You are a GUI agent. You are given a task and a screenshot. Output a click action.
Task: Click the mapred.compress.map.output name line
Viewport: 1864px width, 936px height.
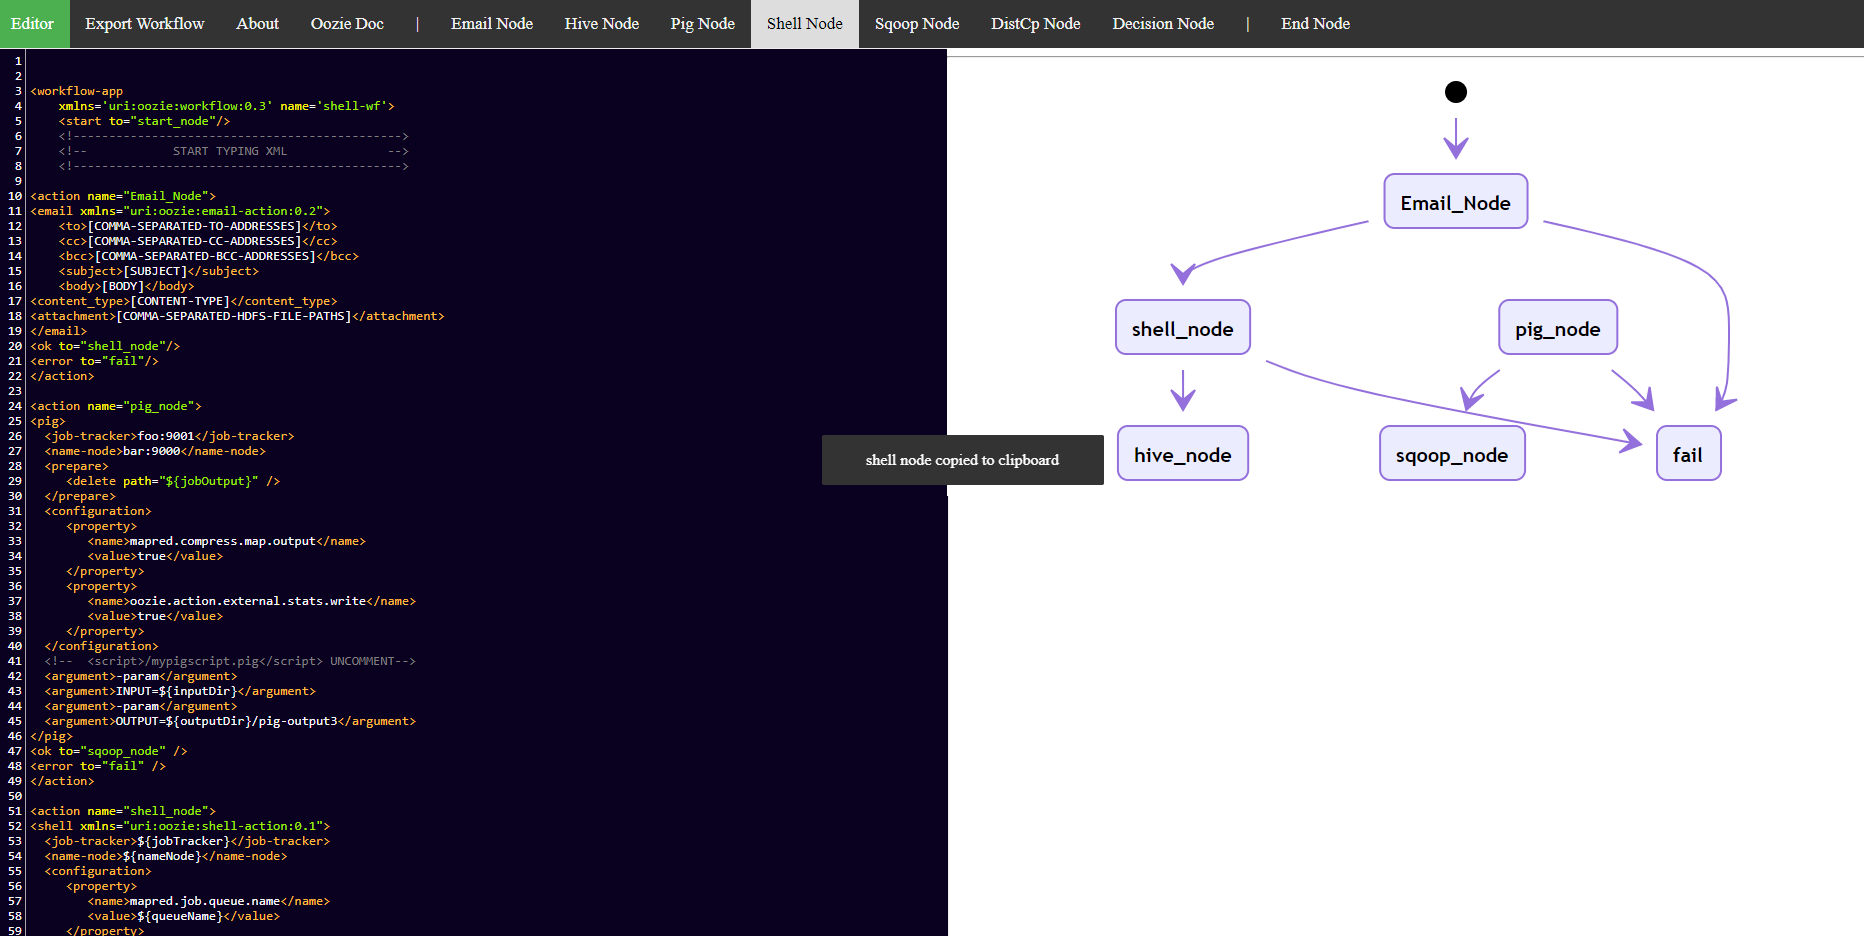227,541
